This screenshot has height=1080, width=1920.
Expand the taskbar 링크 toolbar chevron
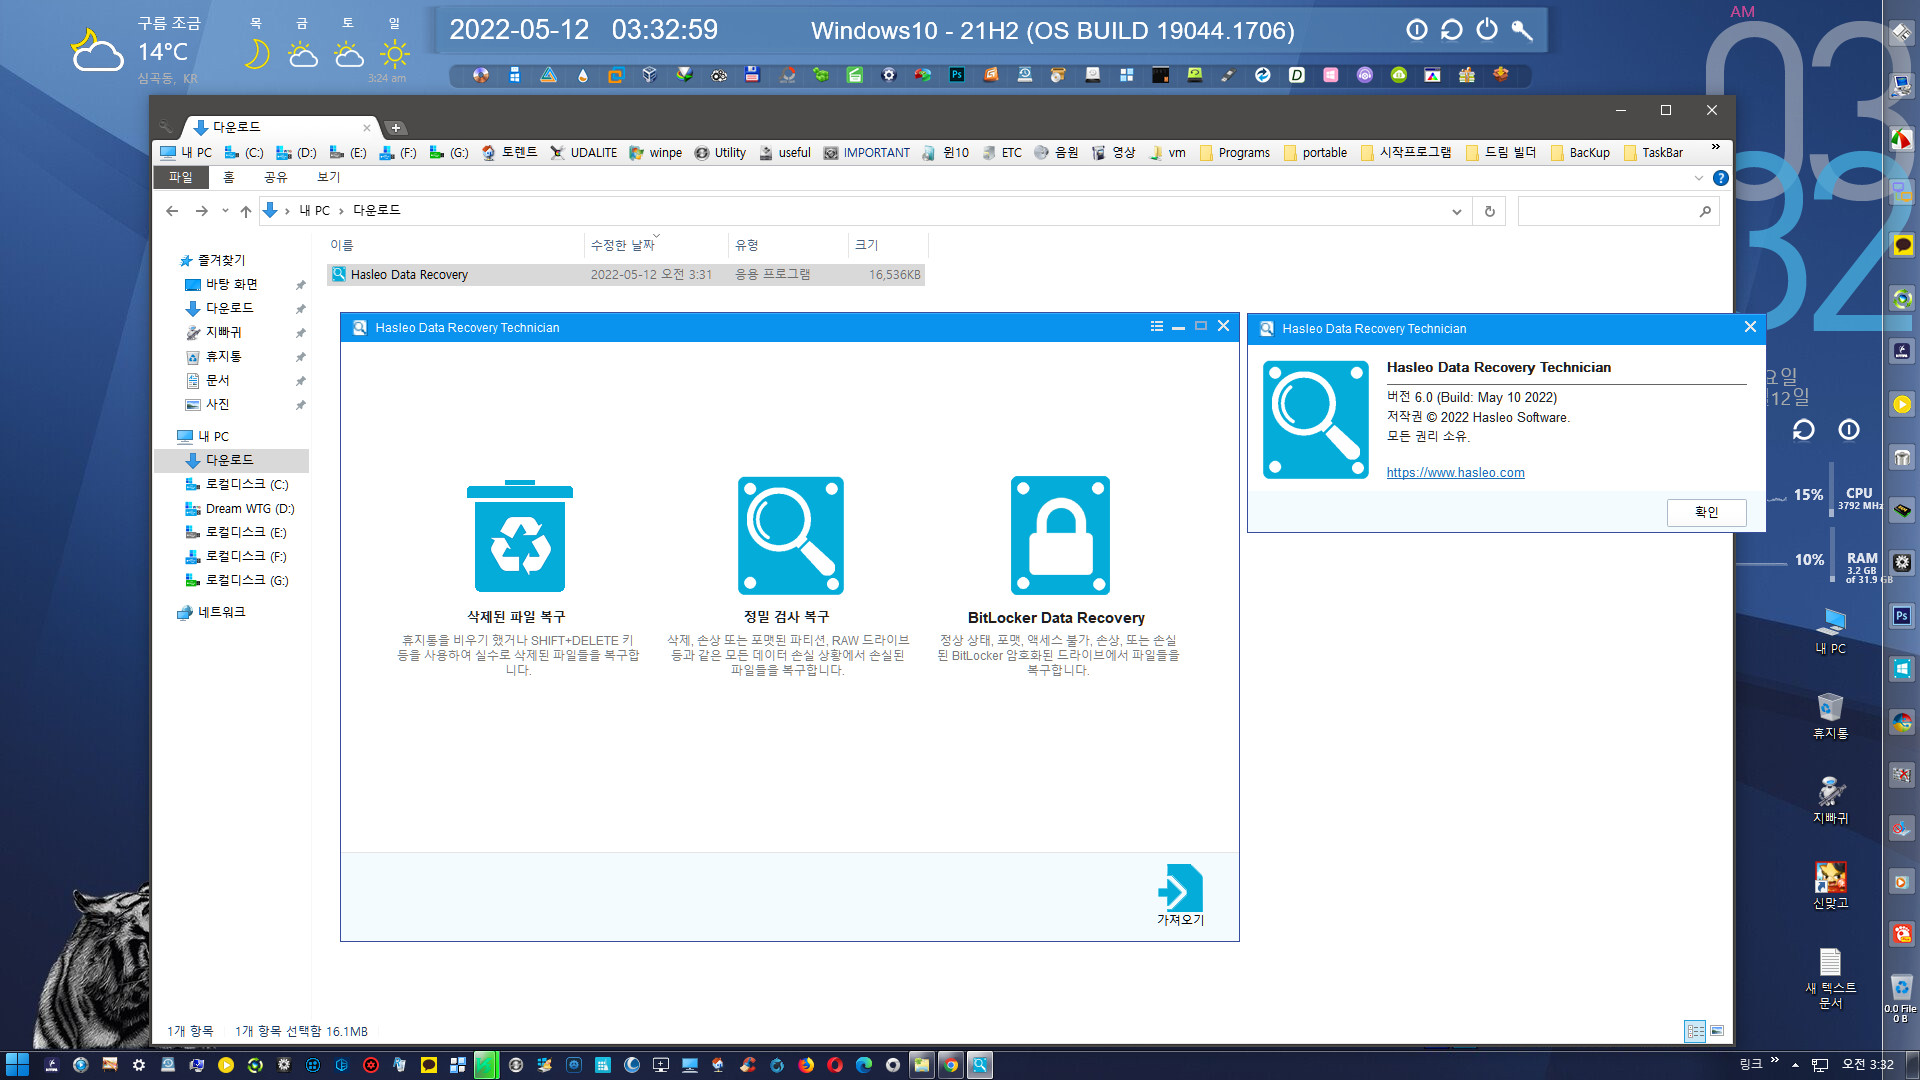1775,1060
